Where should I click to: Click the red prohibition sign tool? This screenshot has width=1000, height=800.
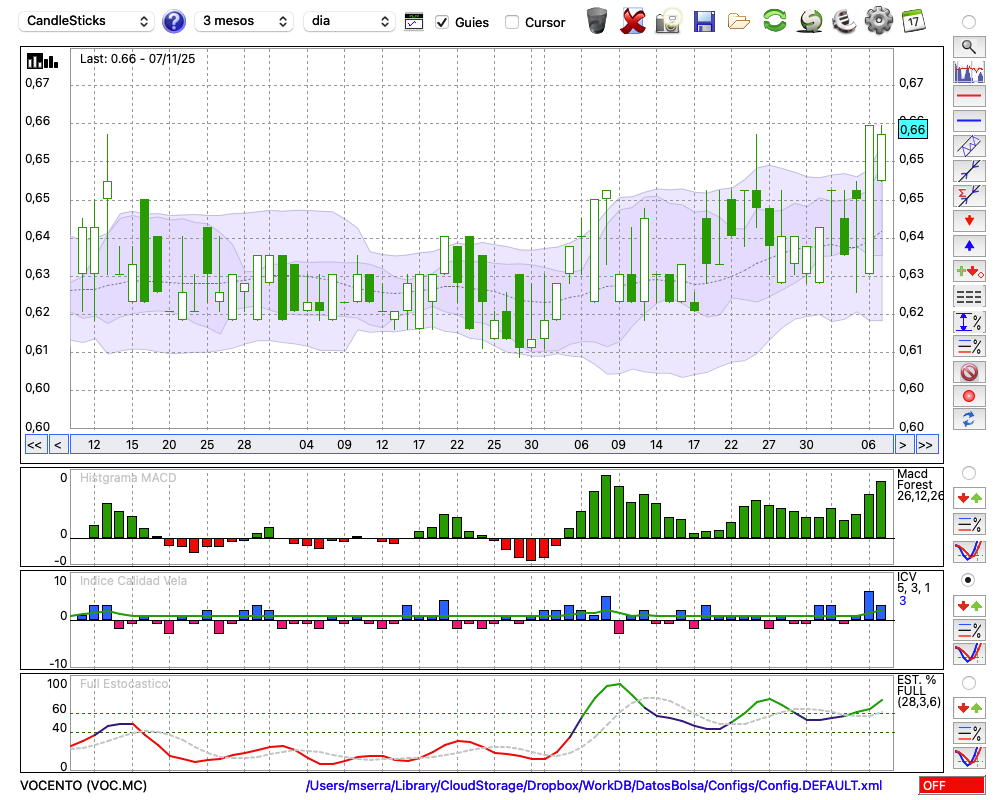[x=968, y=372]
